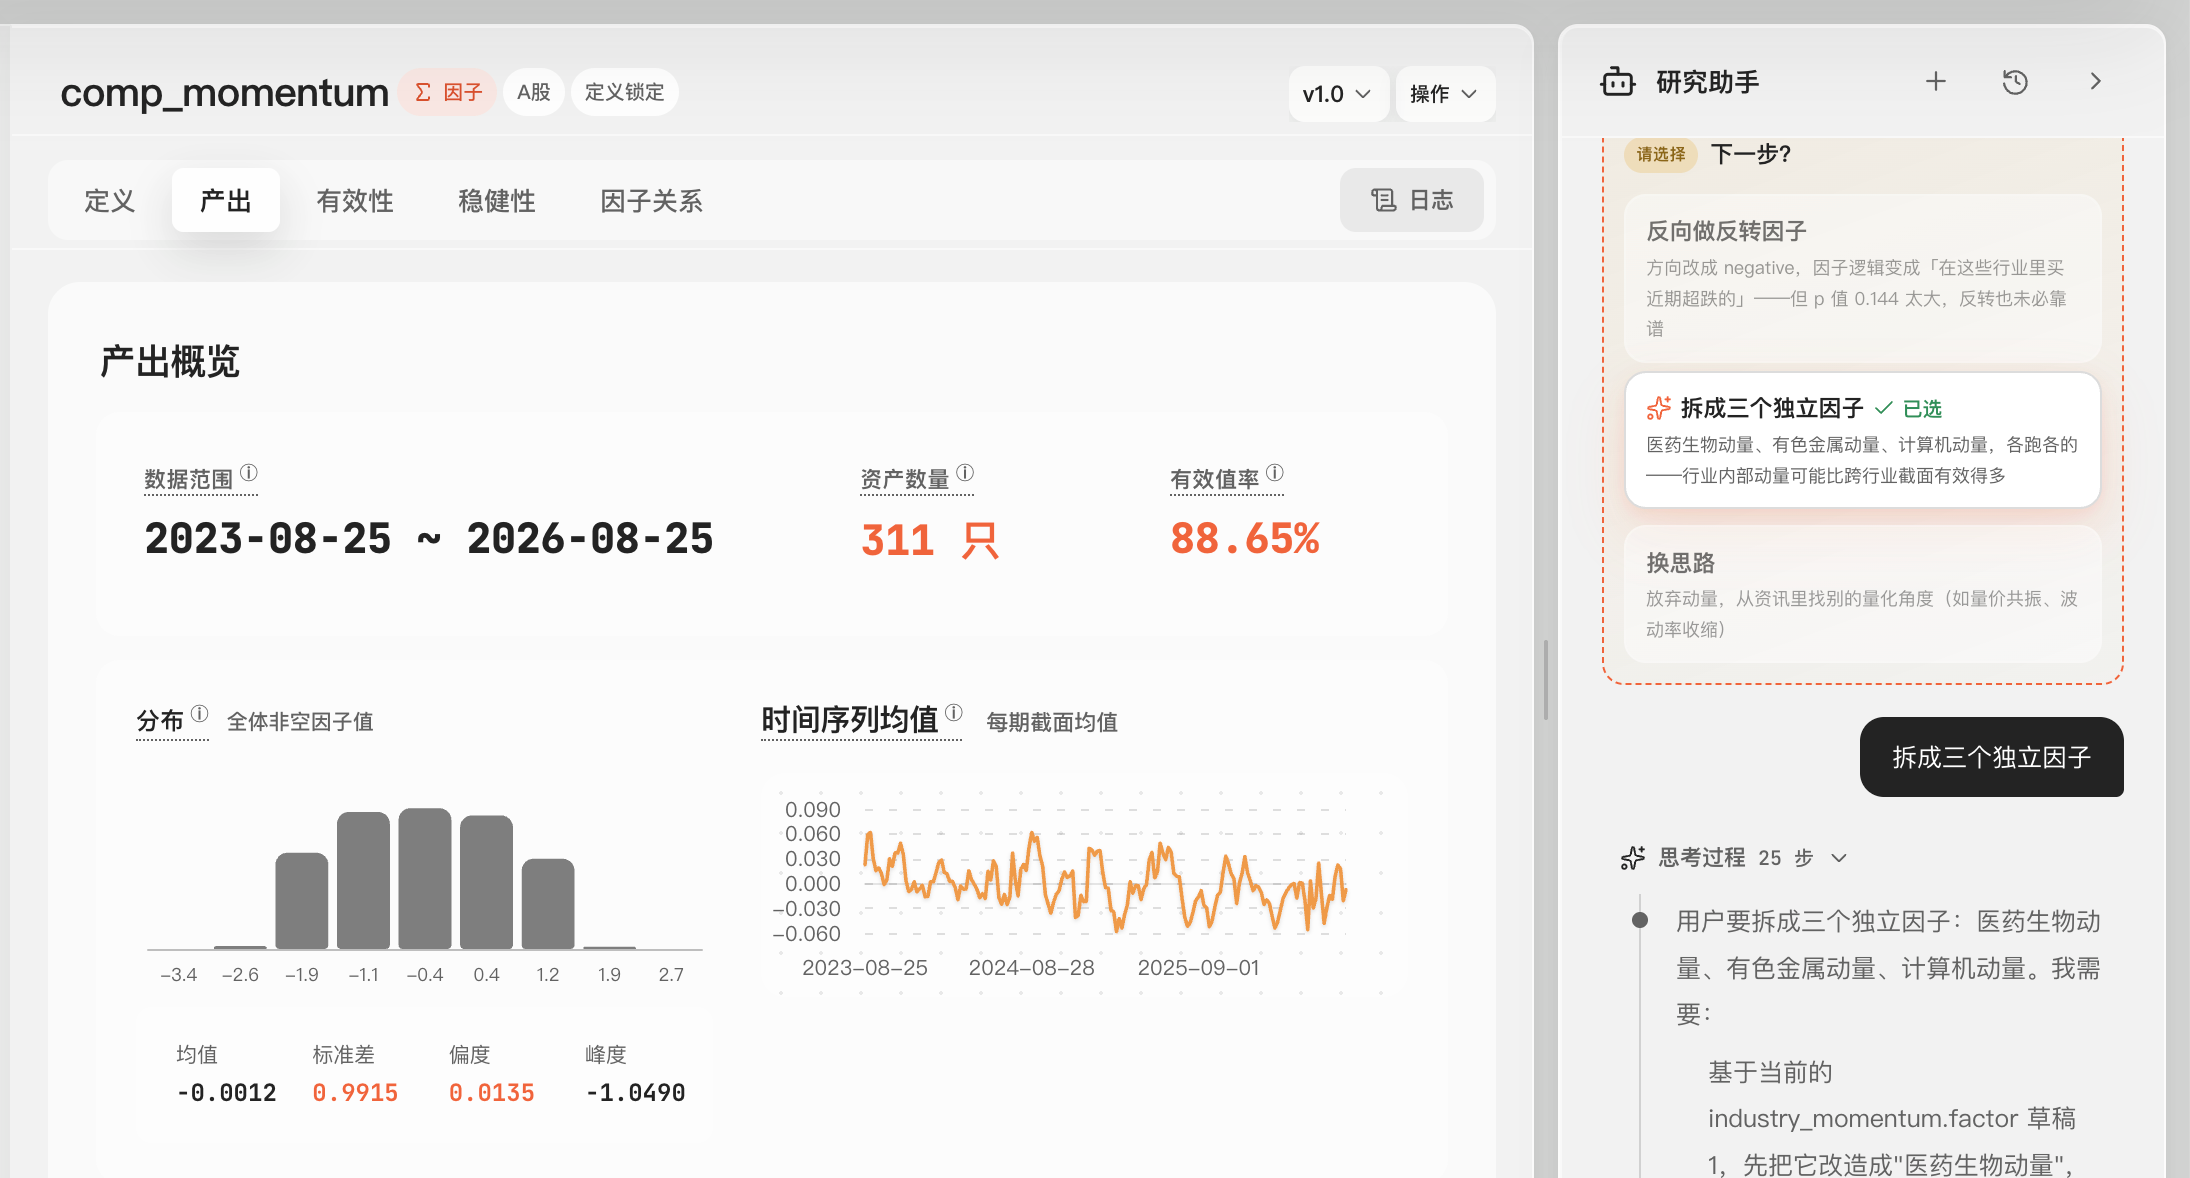Click the 标准差 value 0.9915
Viewport: 2190px width, 1178px height.
pyautogui.click(x=355, y=1093)
